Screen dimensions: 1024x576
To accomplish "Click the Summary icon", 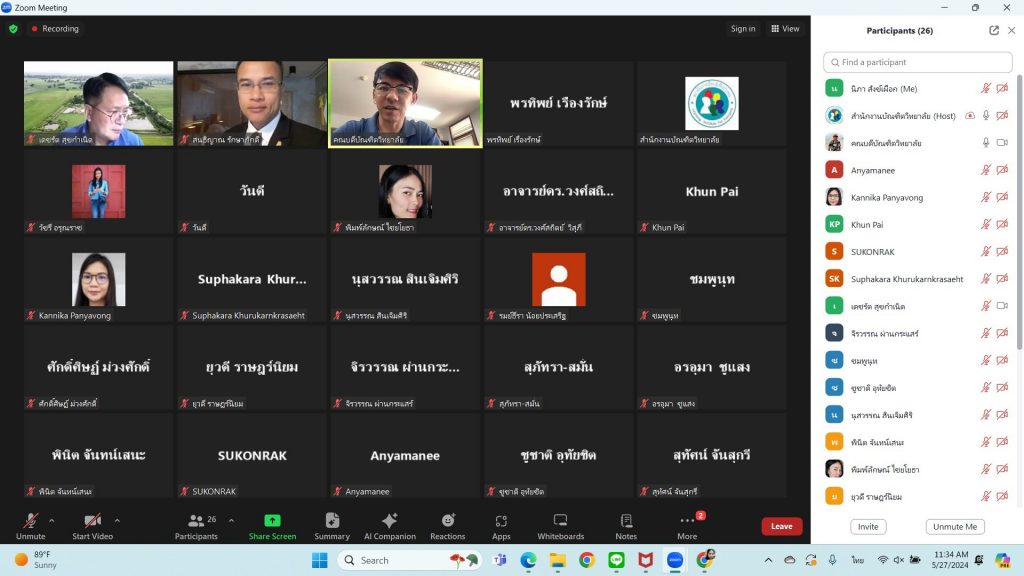I will (332, 526).
